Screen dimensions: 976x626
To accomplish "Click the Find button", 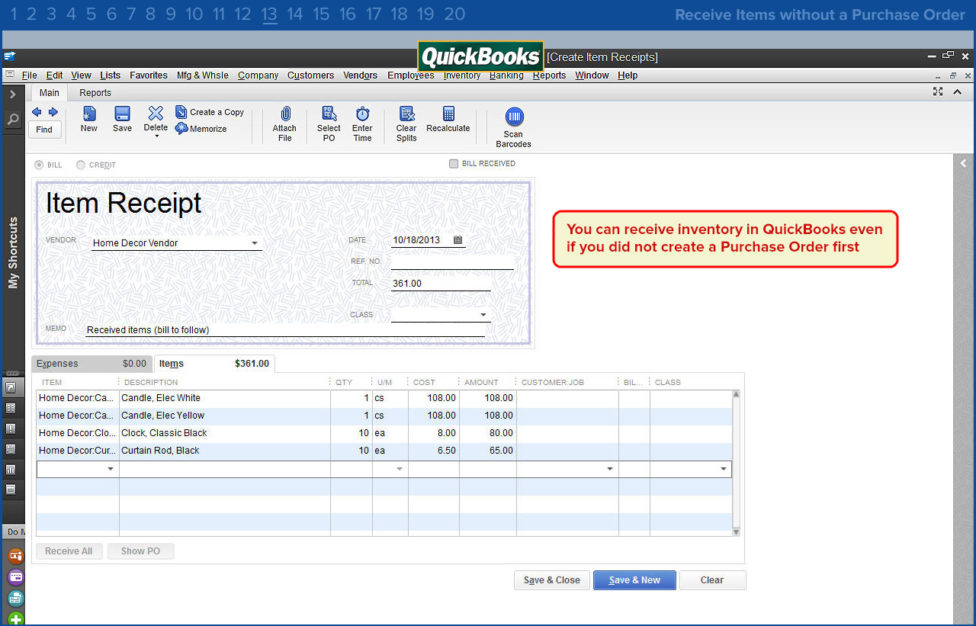I will [x=44, y=129].
